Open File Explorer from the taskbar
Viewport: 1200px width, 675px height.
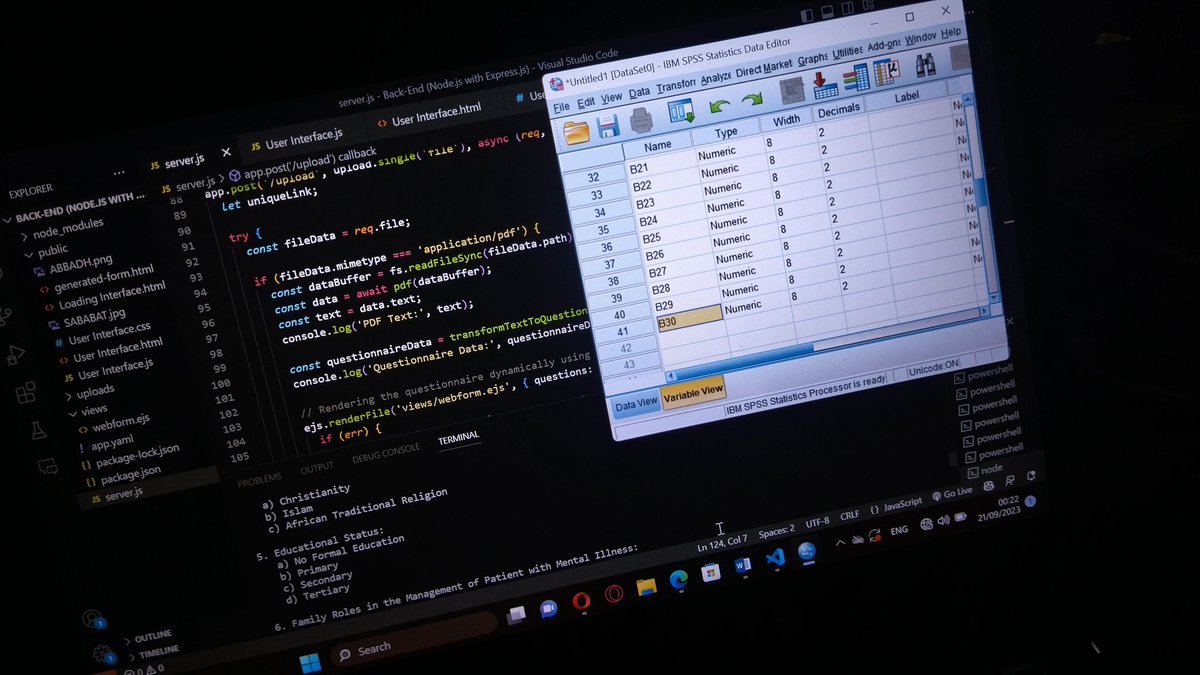point(646,585)
